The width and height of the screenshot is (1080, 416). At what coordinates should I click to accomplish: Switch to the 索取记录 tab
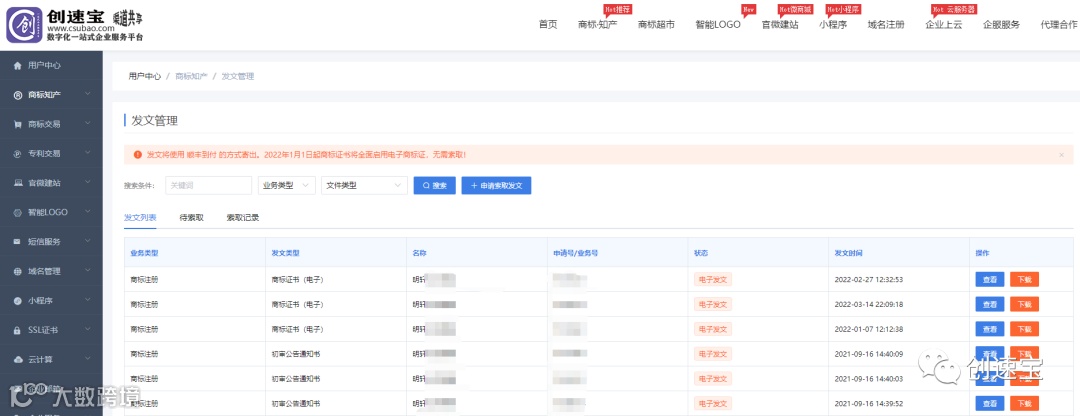pyautogui.click(x=242, y=218)
